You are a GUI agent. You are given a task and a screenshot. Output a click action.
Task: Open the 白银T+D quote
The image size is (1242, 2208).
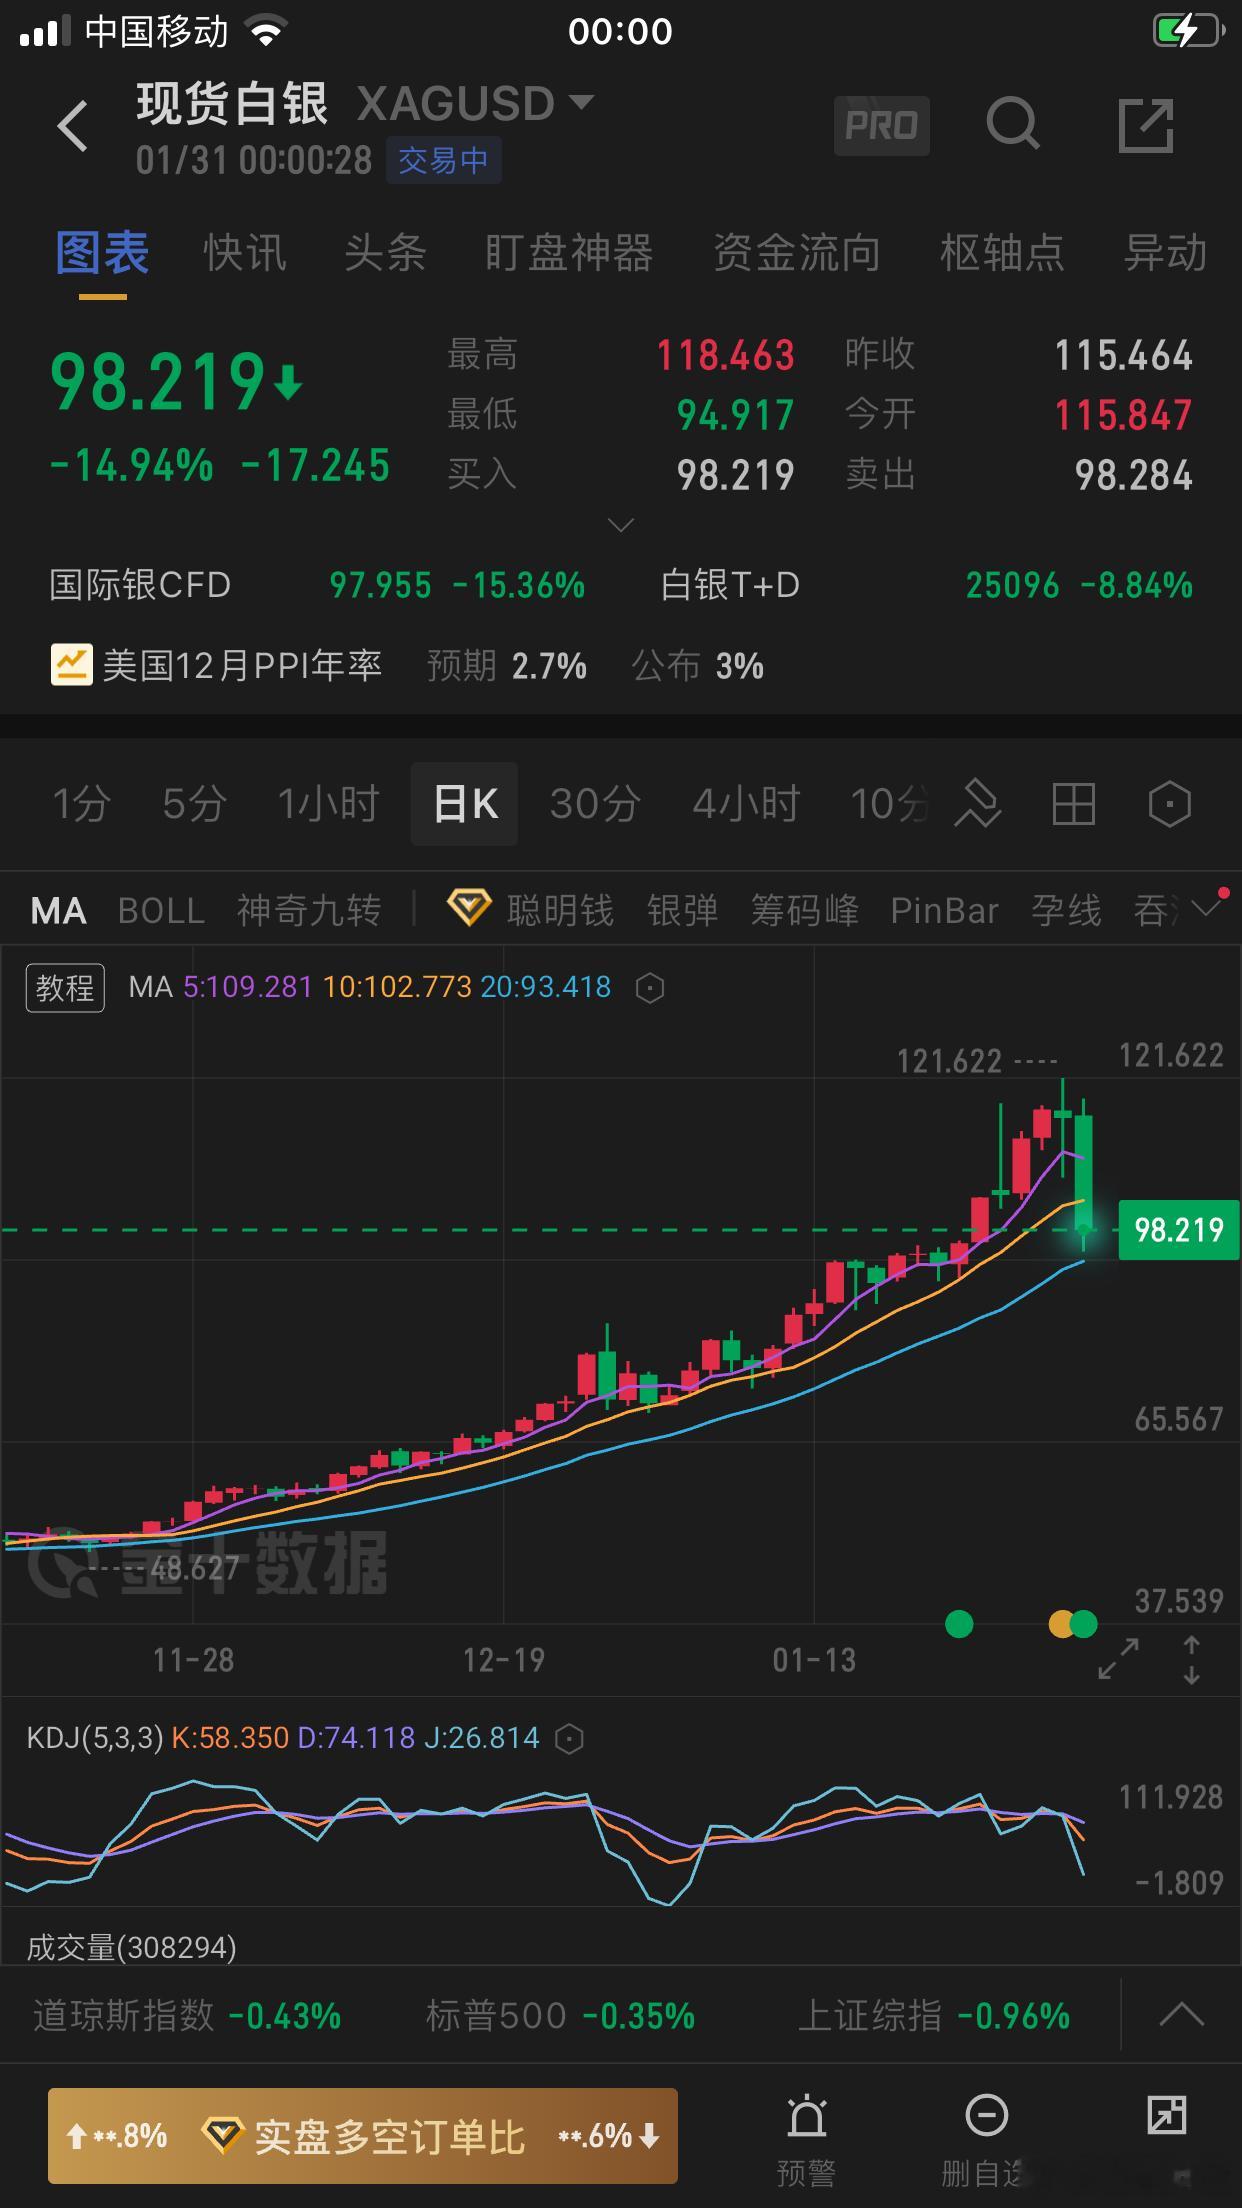pos(927,585)
